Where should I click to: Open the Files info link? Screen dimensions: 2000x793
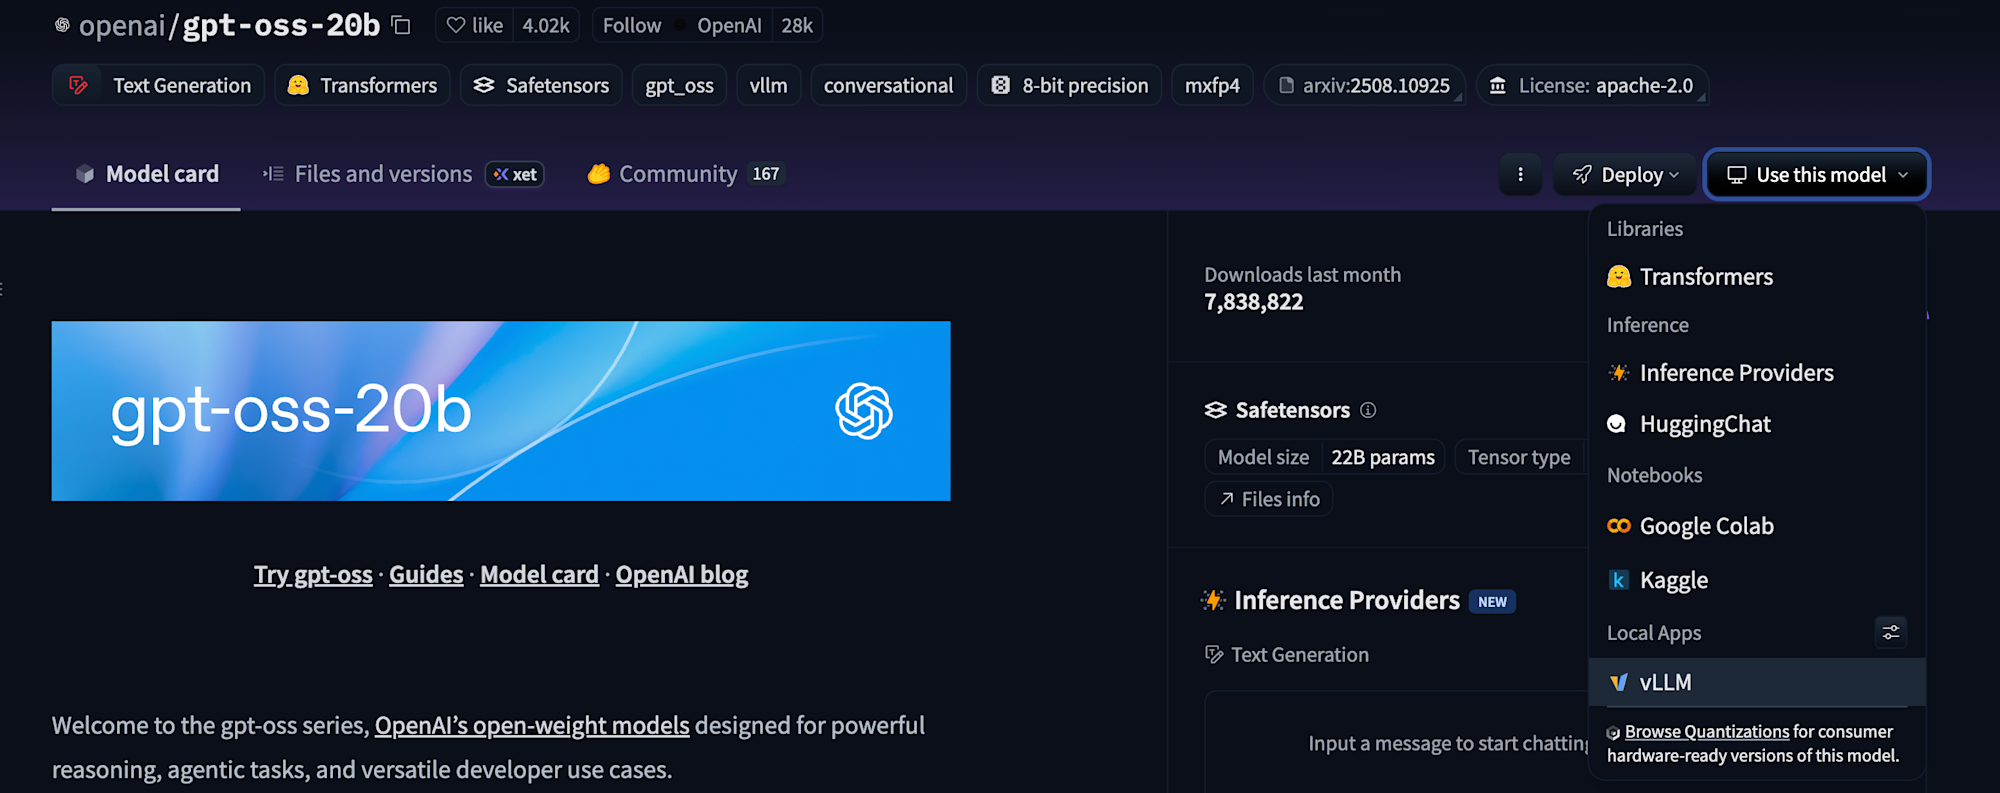[1269, 499]
